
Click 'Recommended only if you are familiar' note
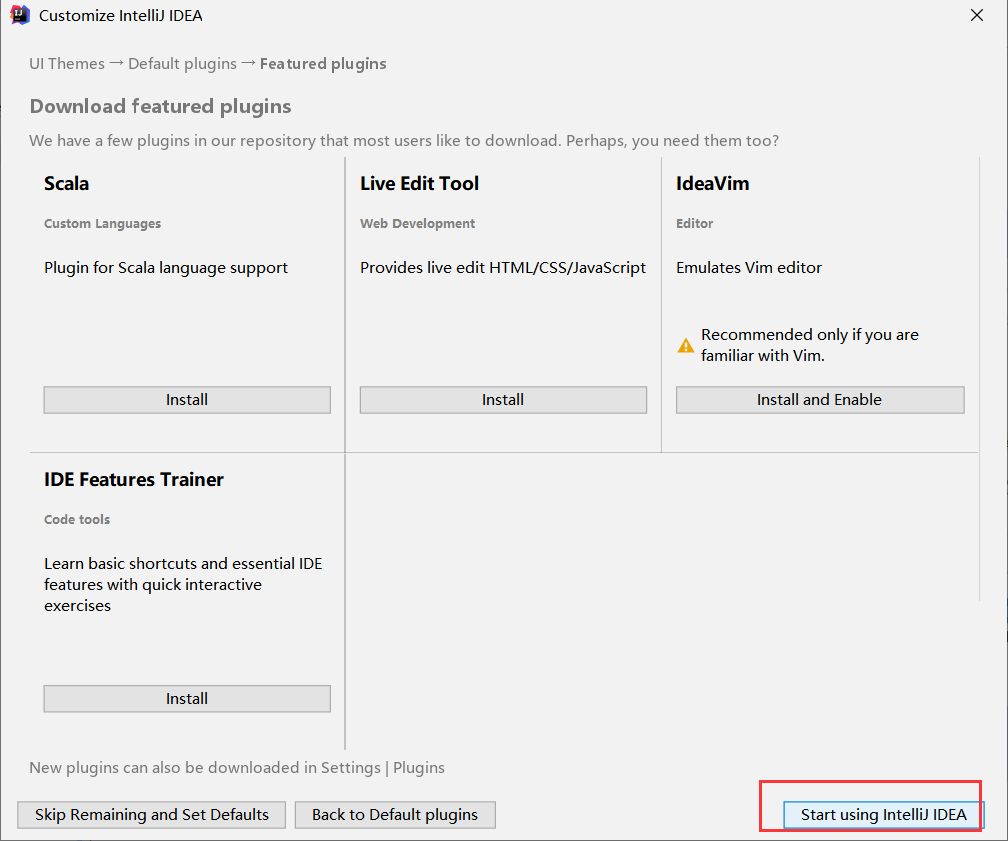coord(809,345)
